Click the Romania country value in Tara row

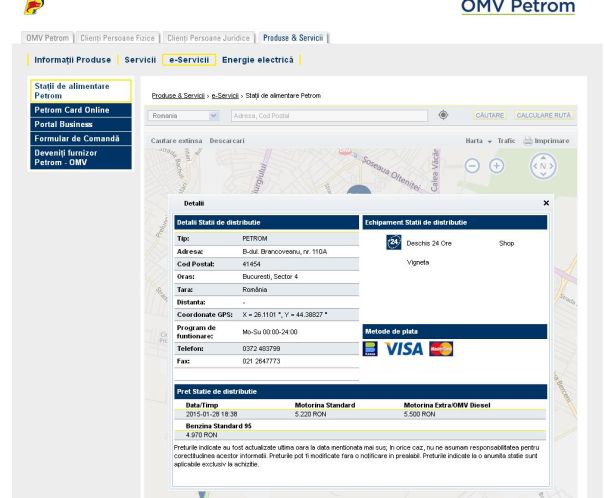point(255,289)
